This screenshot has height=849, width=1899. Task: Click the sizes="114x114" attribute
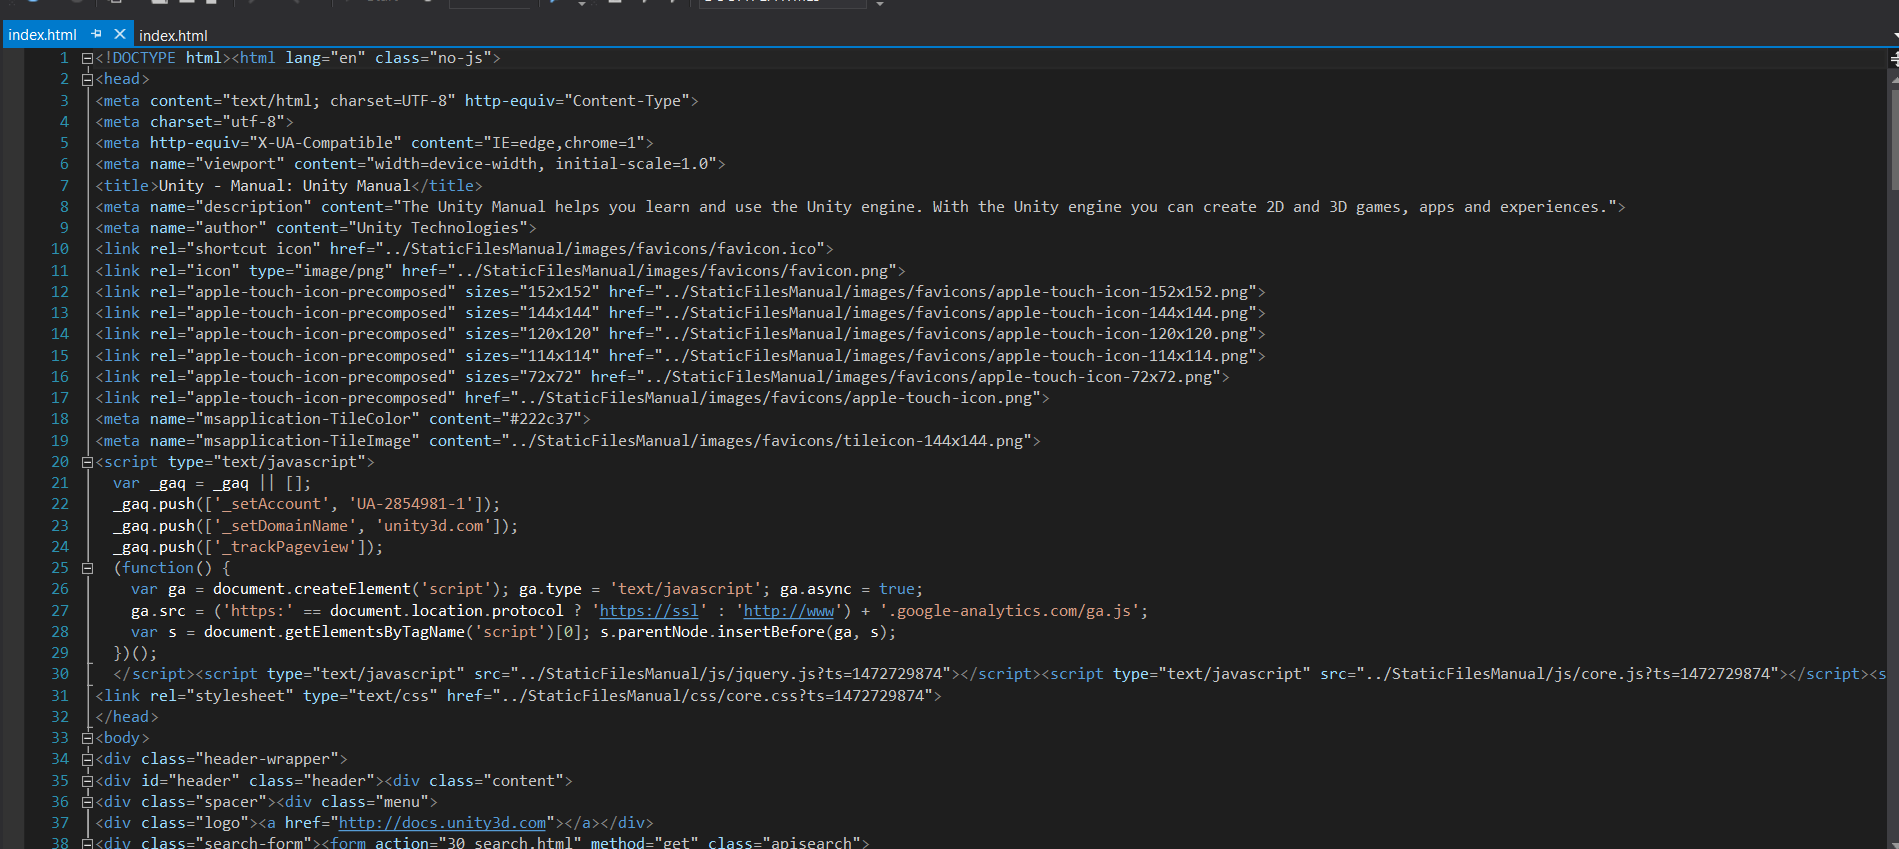pos(532,356)
